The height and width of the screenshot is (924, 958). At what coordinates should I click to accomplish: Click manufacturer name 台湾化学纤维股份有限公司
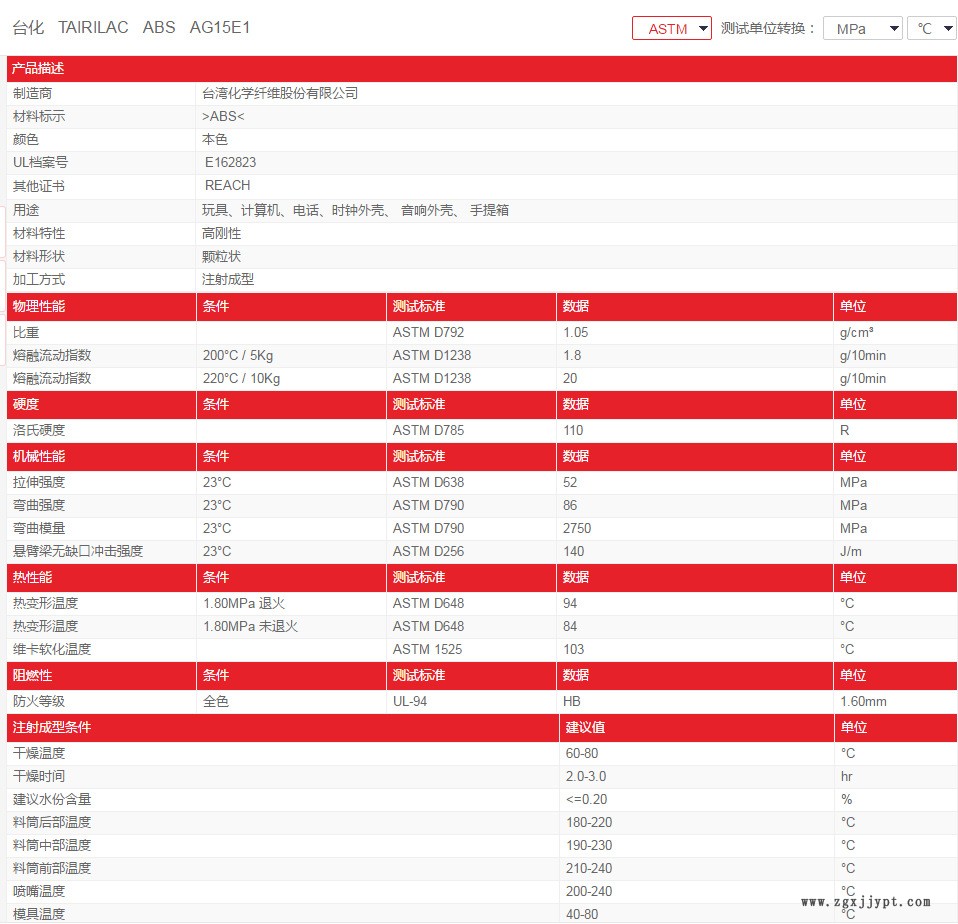pyautogui.click(x=280, y=93)
